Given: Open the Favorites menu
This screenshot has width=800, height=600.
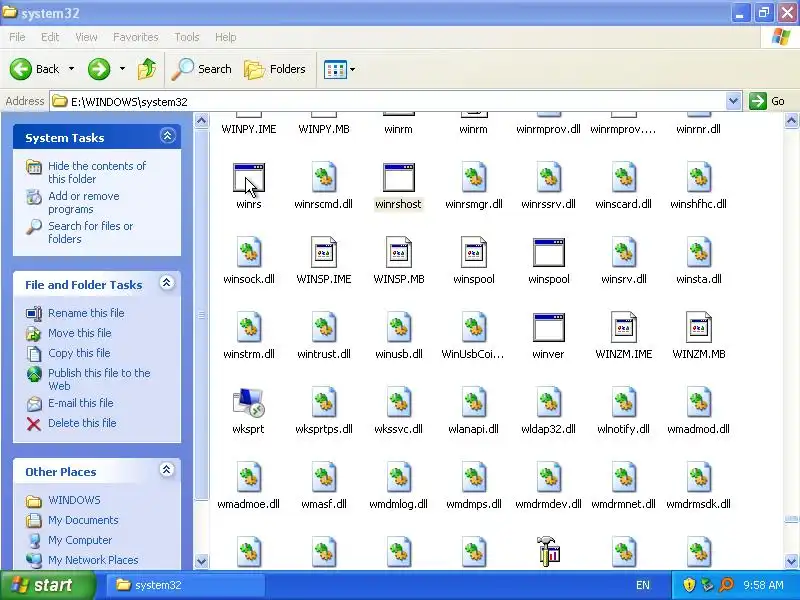Looking at the screenshot, I should click(x=136, y=37).
